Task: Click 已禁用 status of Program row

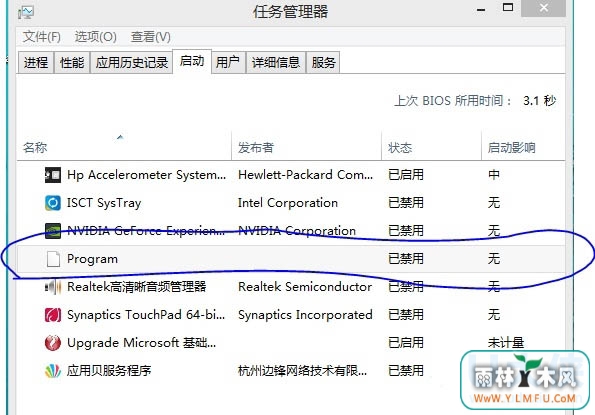Action: click(x=406, y=259)
